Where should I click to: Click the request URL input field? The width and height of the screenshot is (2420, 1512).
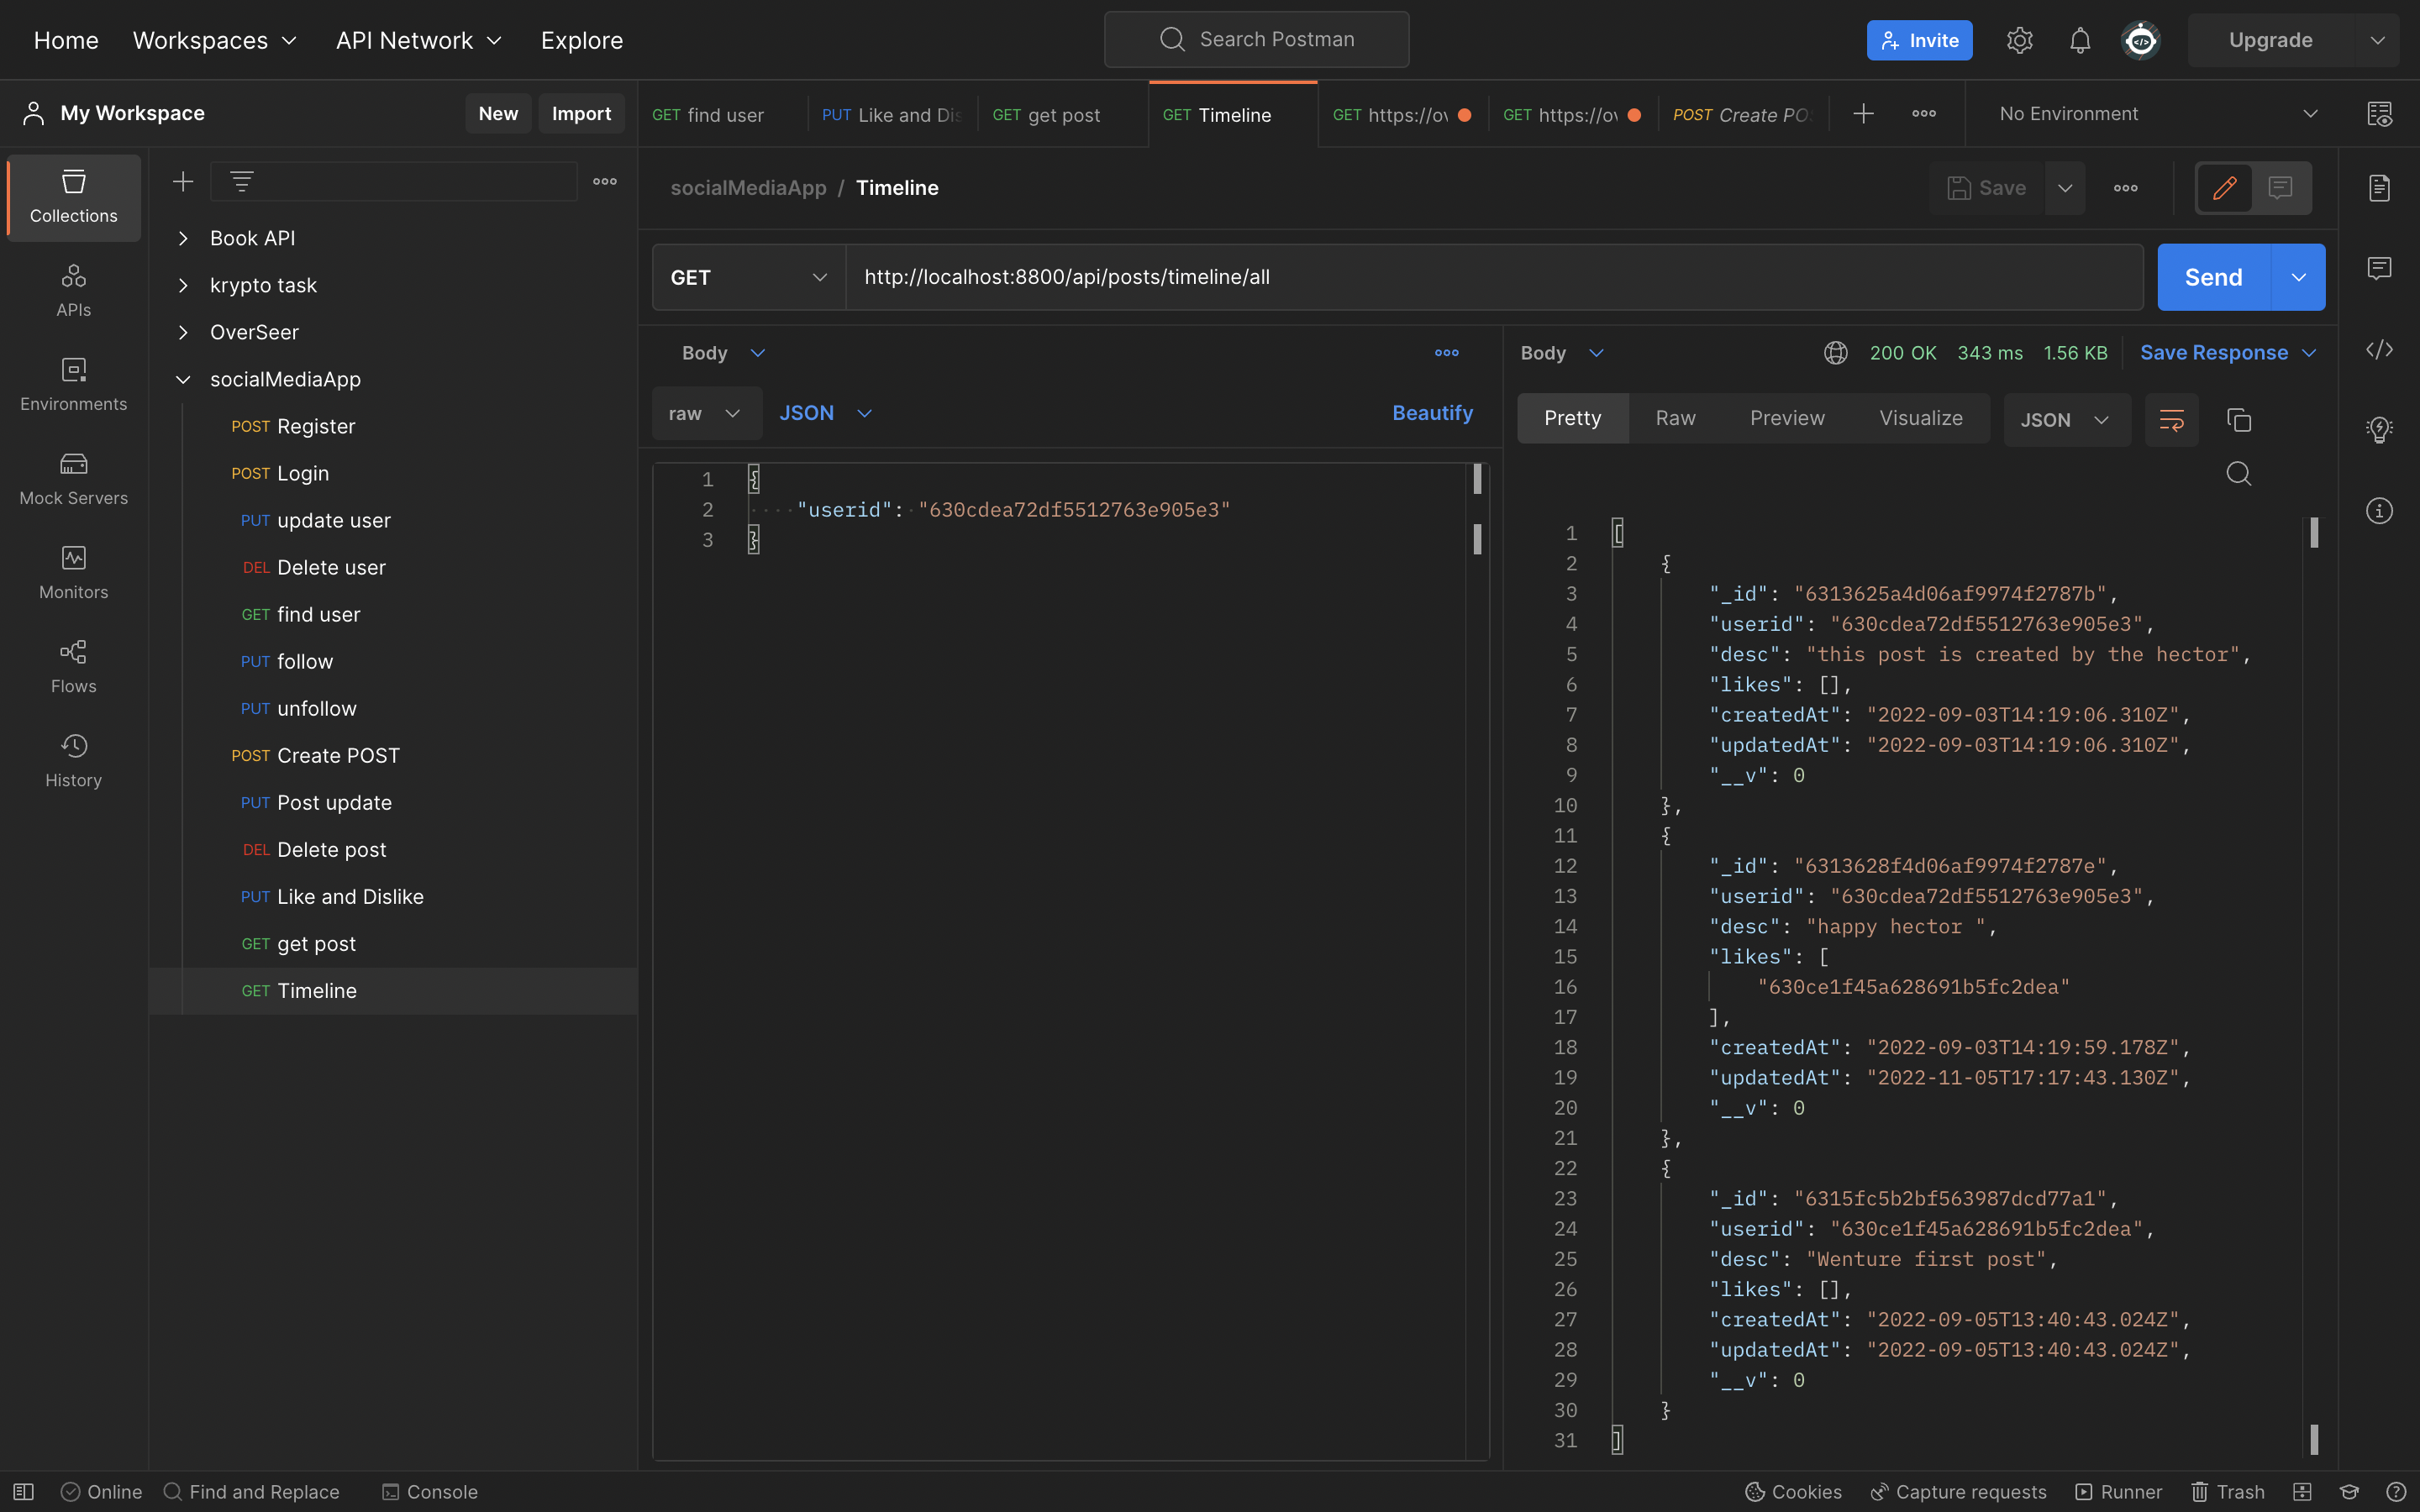[1494, 277]
